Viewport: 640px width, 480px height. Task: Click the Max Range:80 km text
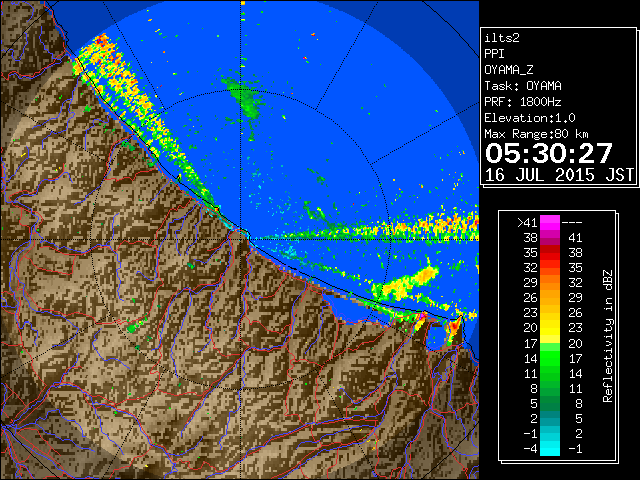pyautogui.click(x=536, y=134)
